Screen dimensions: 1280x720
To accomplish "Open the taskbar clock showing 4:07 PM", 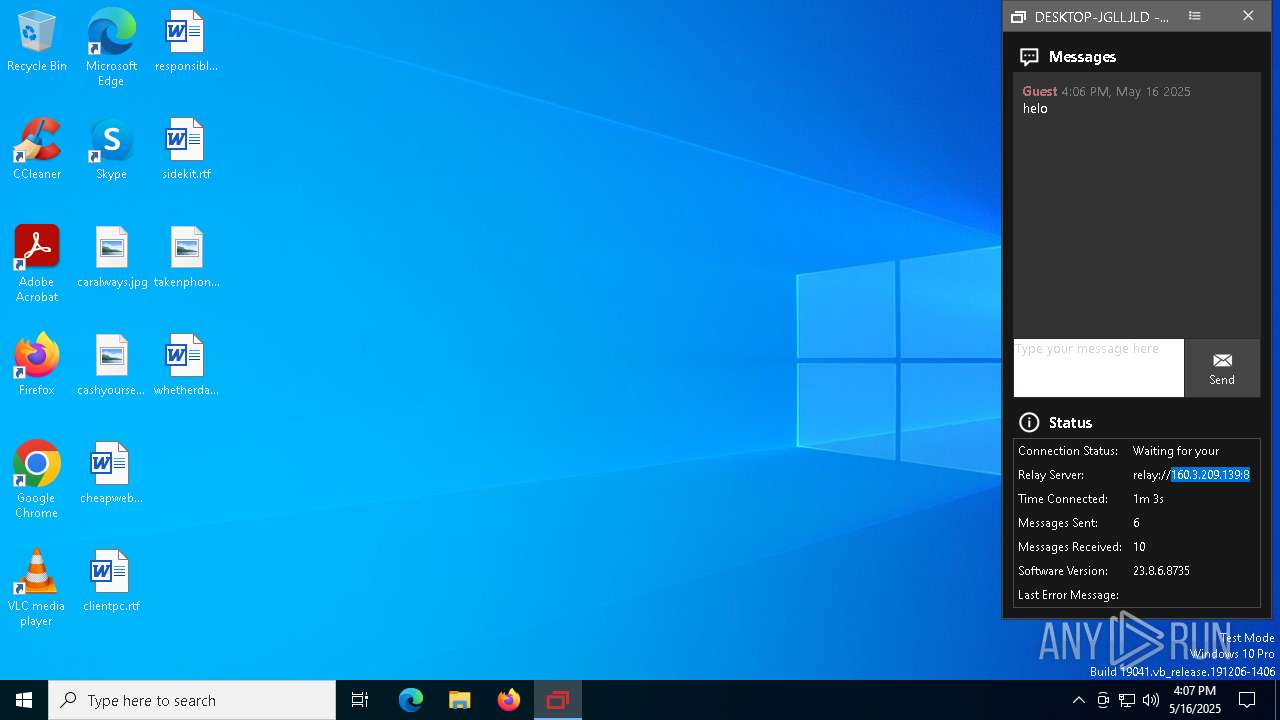I will point(1196,700).
